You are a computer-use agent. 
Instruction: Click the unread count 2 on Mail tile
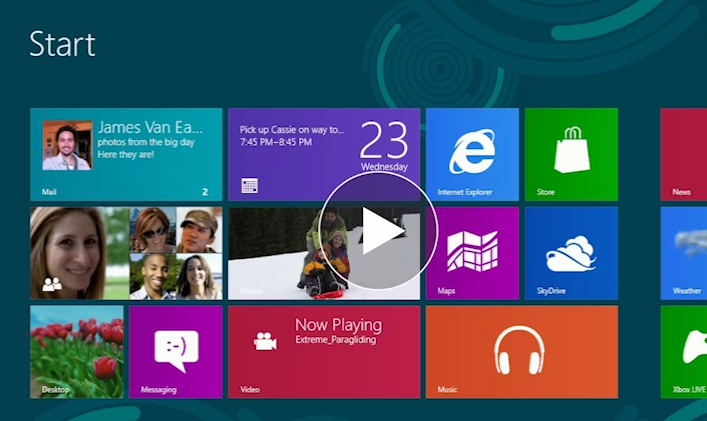pos(205,192)
